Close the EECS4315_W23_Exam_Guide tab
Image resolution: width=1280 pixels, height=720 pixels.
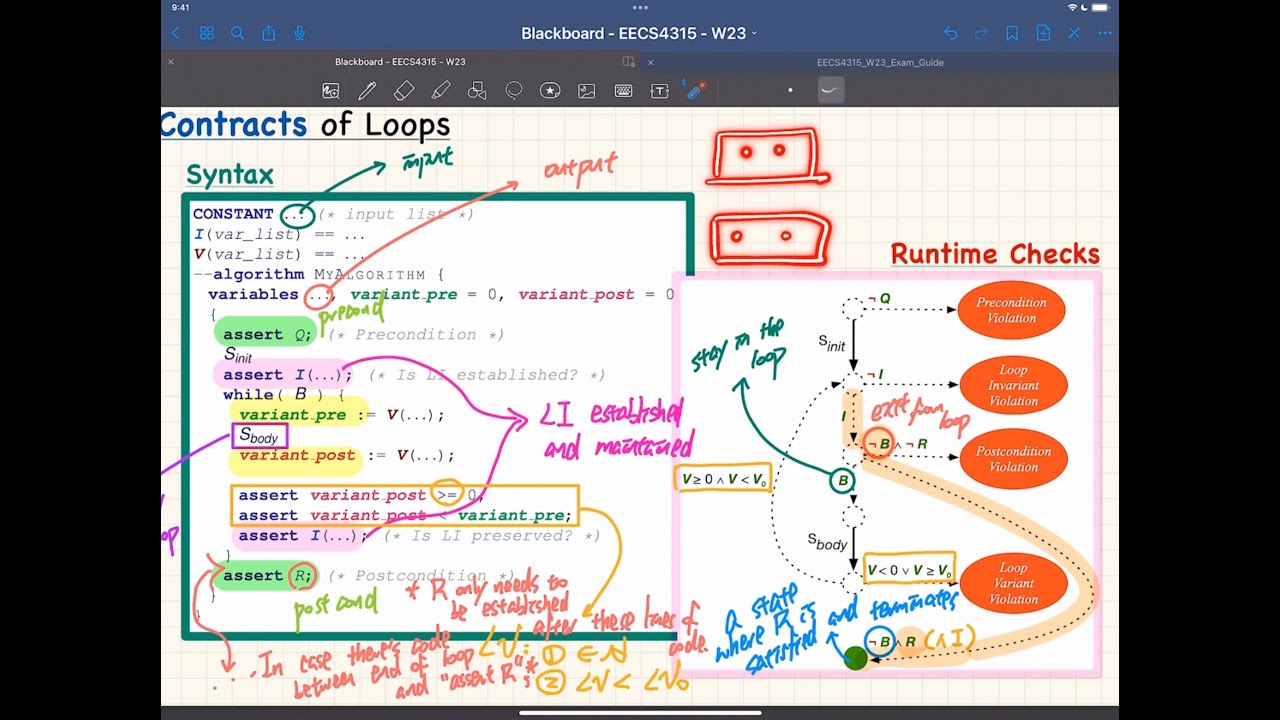651,62
